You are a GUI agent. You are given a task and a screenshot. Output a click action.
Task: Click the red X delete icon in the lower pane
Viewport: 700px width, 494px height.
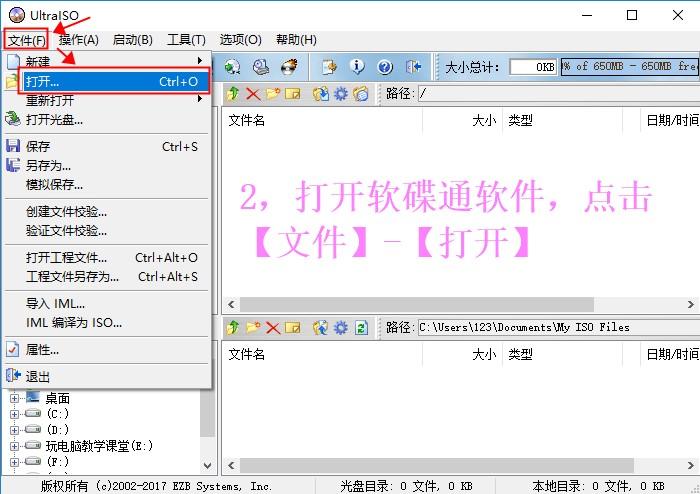click(273, 327)
